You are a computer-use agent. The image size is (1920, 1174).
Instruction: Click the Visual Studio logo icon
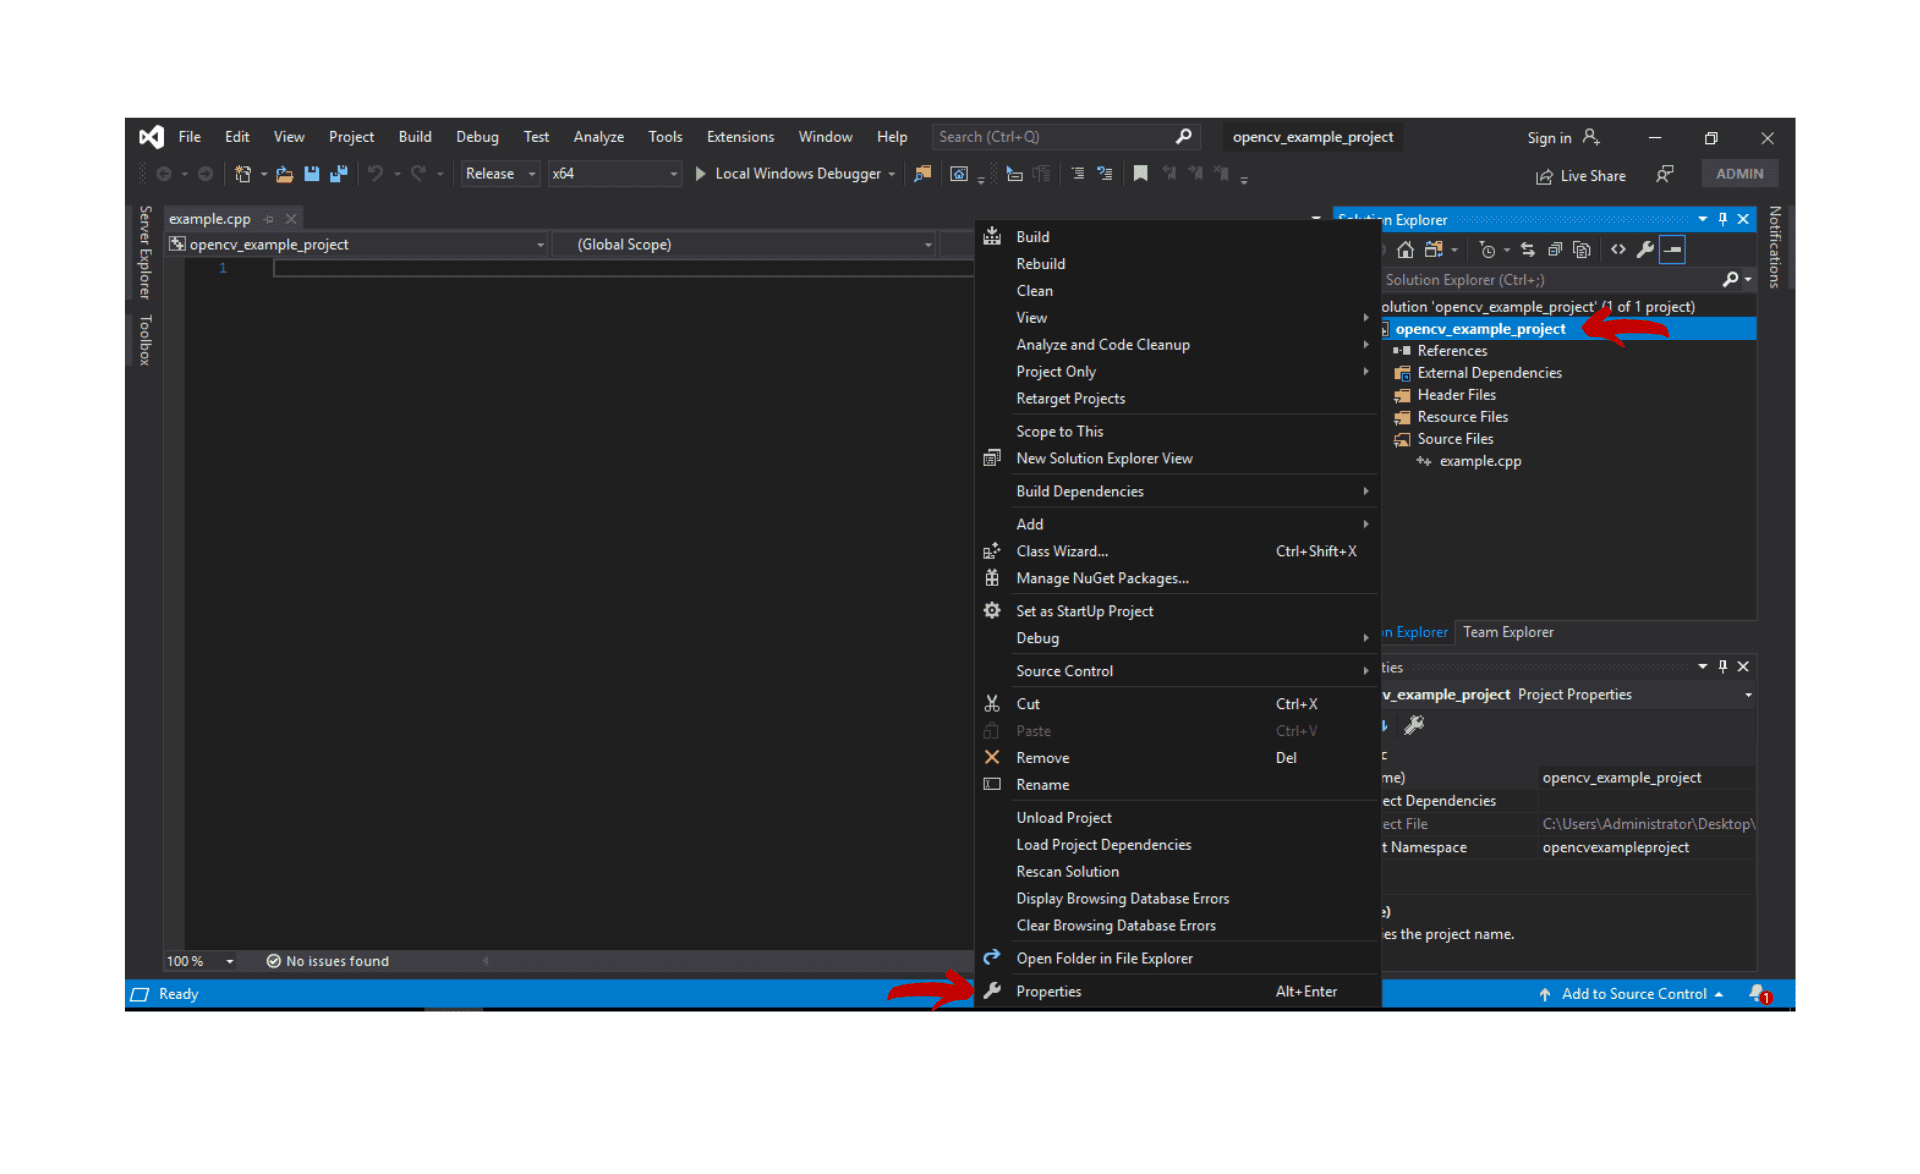[x=152, y=137]
